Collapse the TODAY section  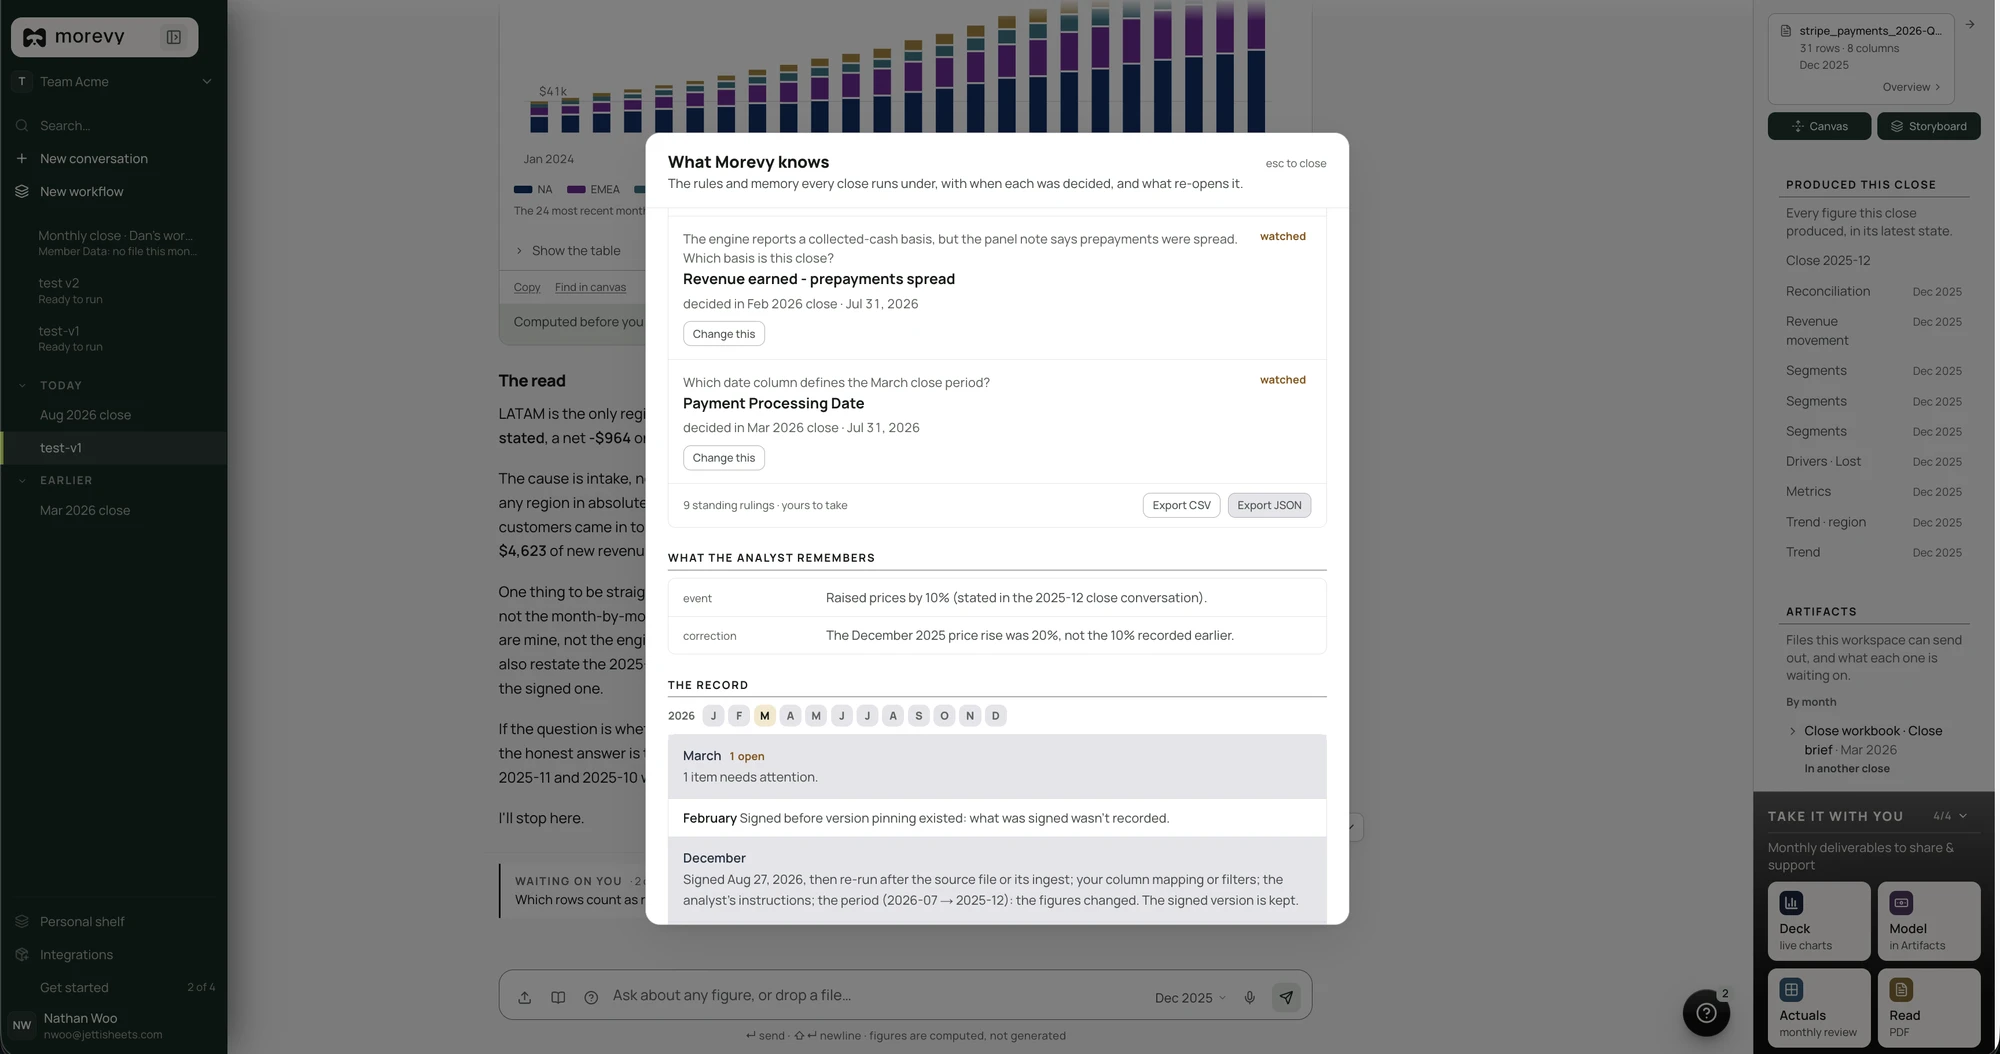[x=22, y=386]
